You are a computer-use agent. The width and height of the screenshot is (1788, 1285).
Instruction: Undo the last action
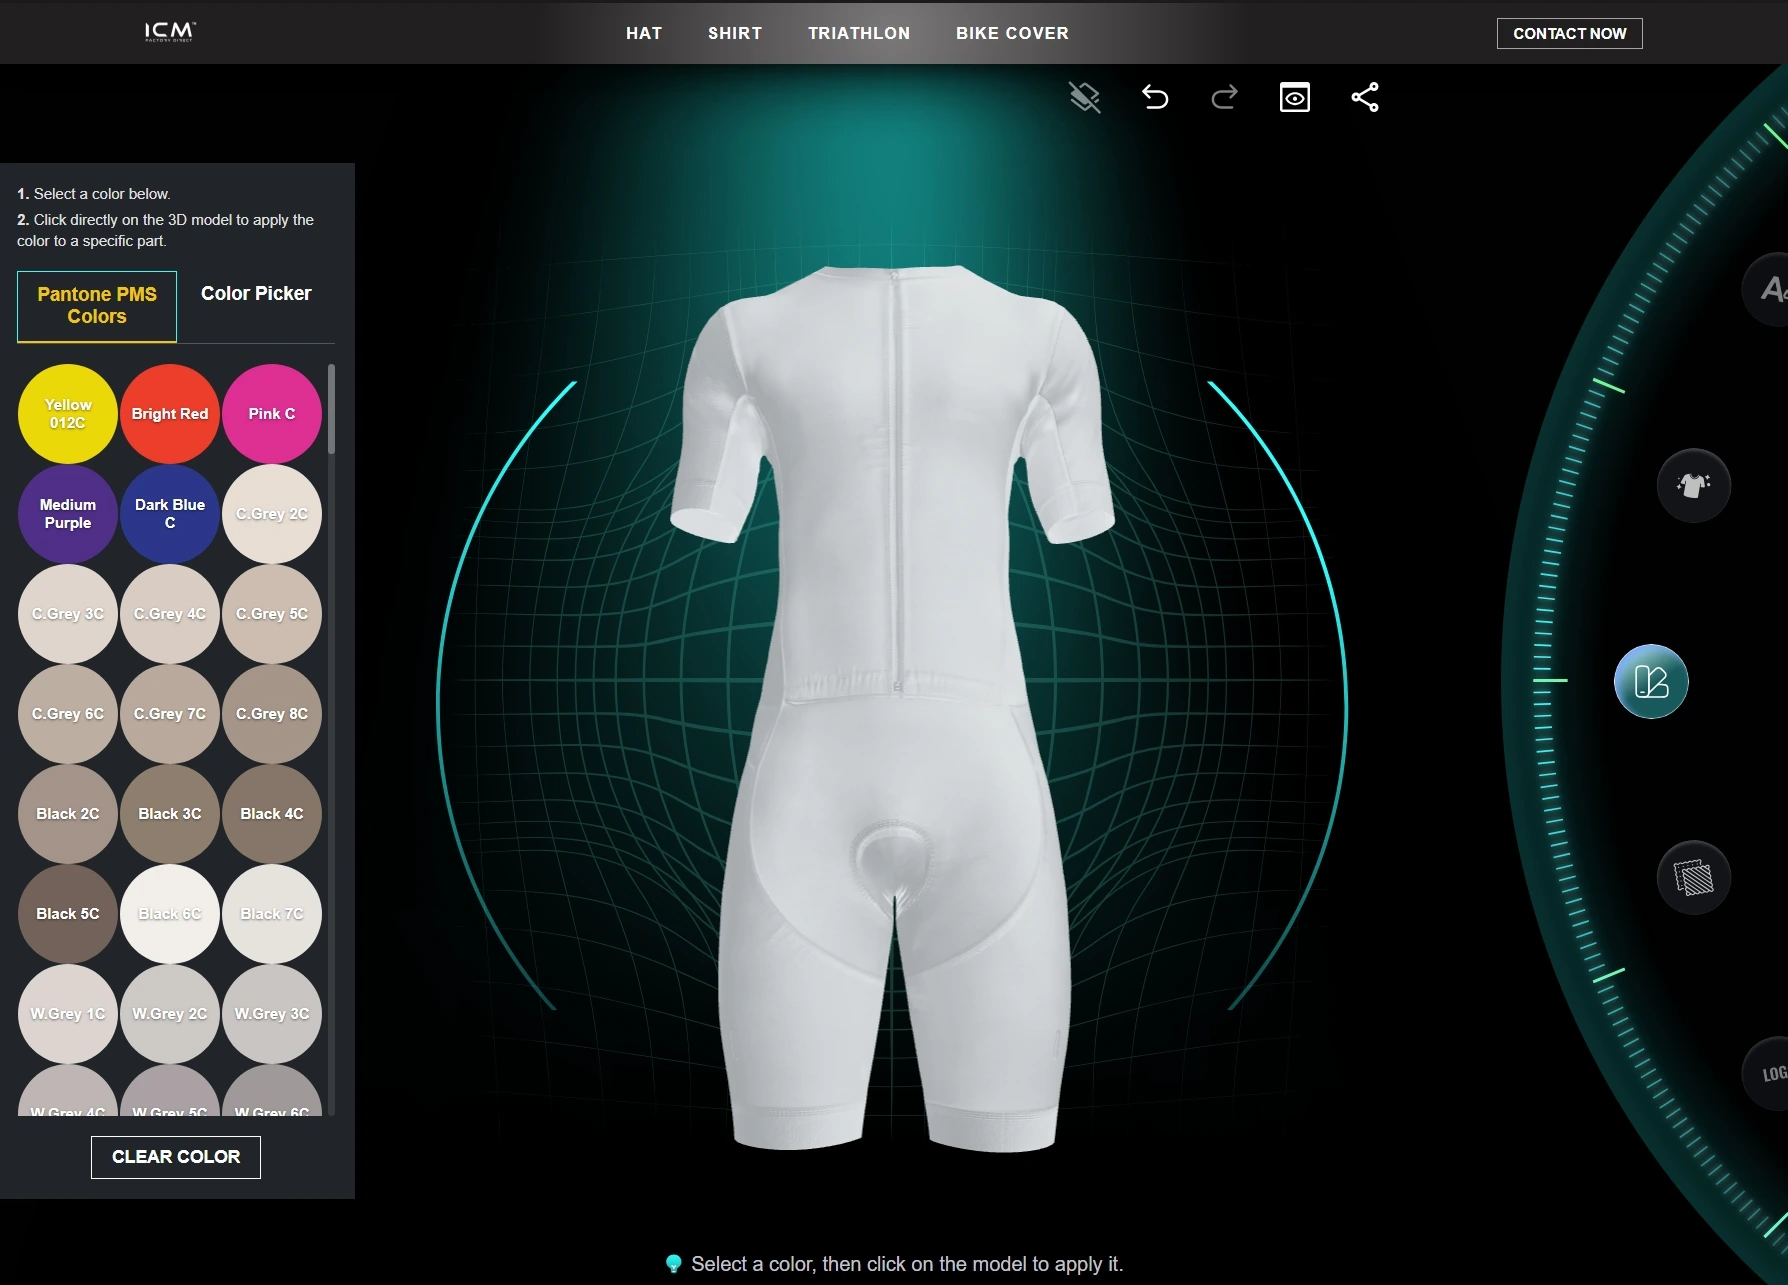pyautogui.click(x=1155, y=97)
